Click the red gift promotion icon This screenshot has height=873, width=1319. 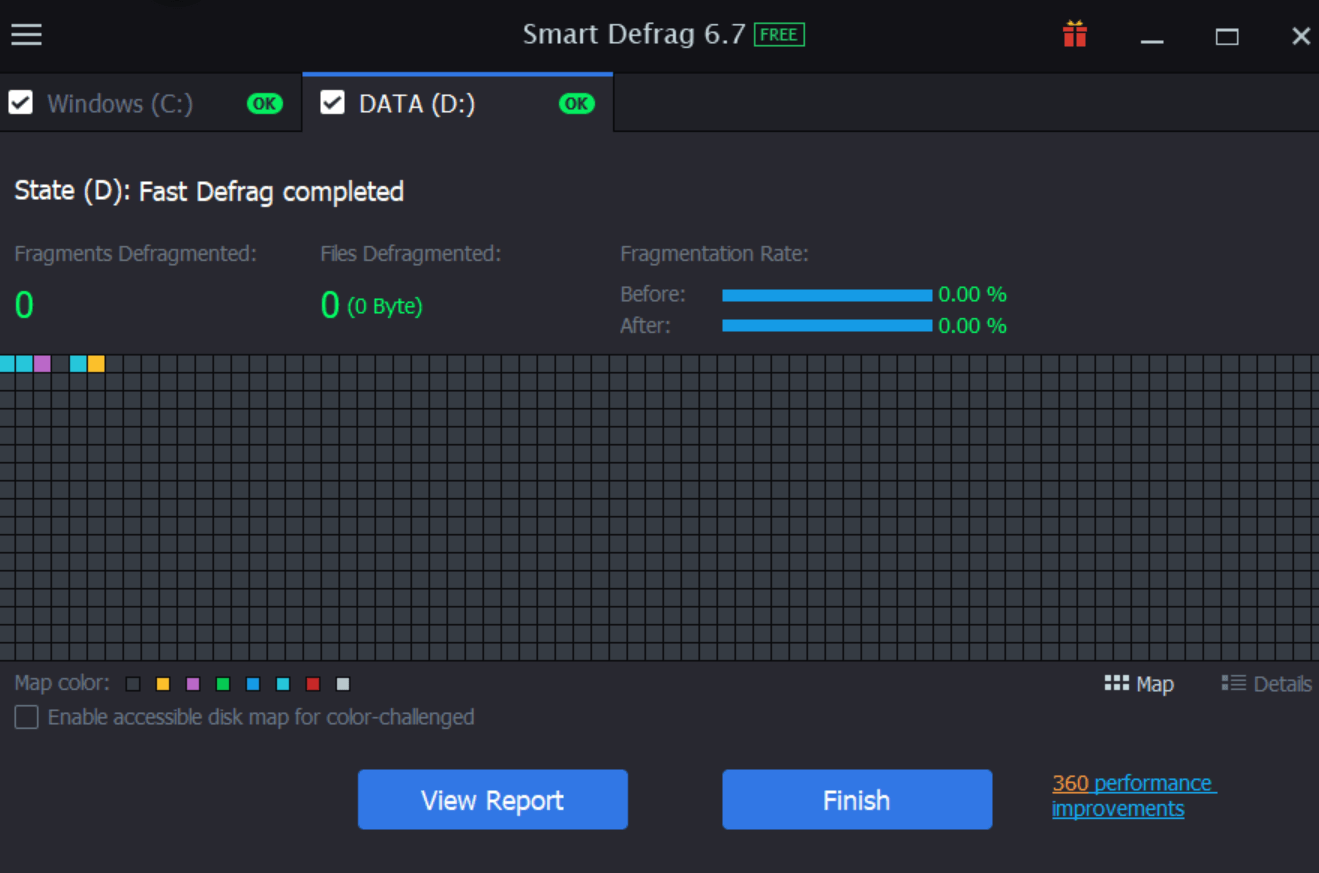(x=1075, y=33)
